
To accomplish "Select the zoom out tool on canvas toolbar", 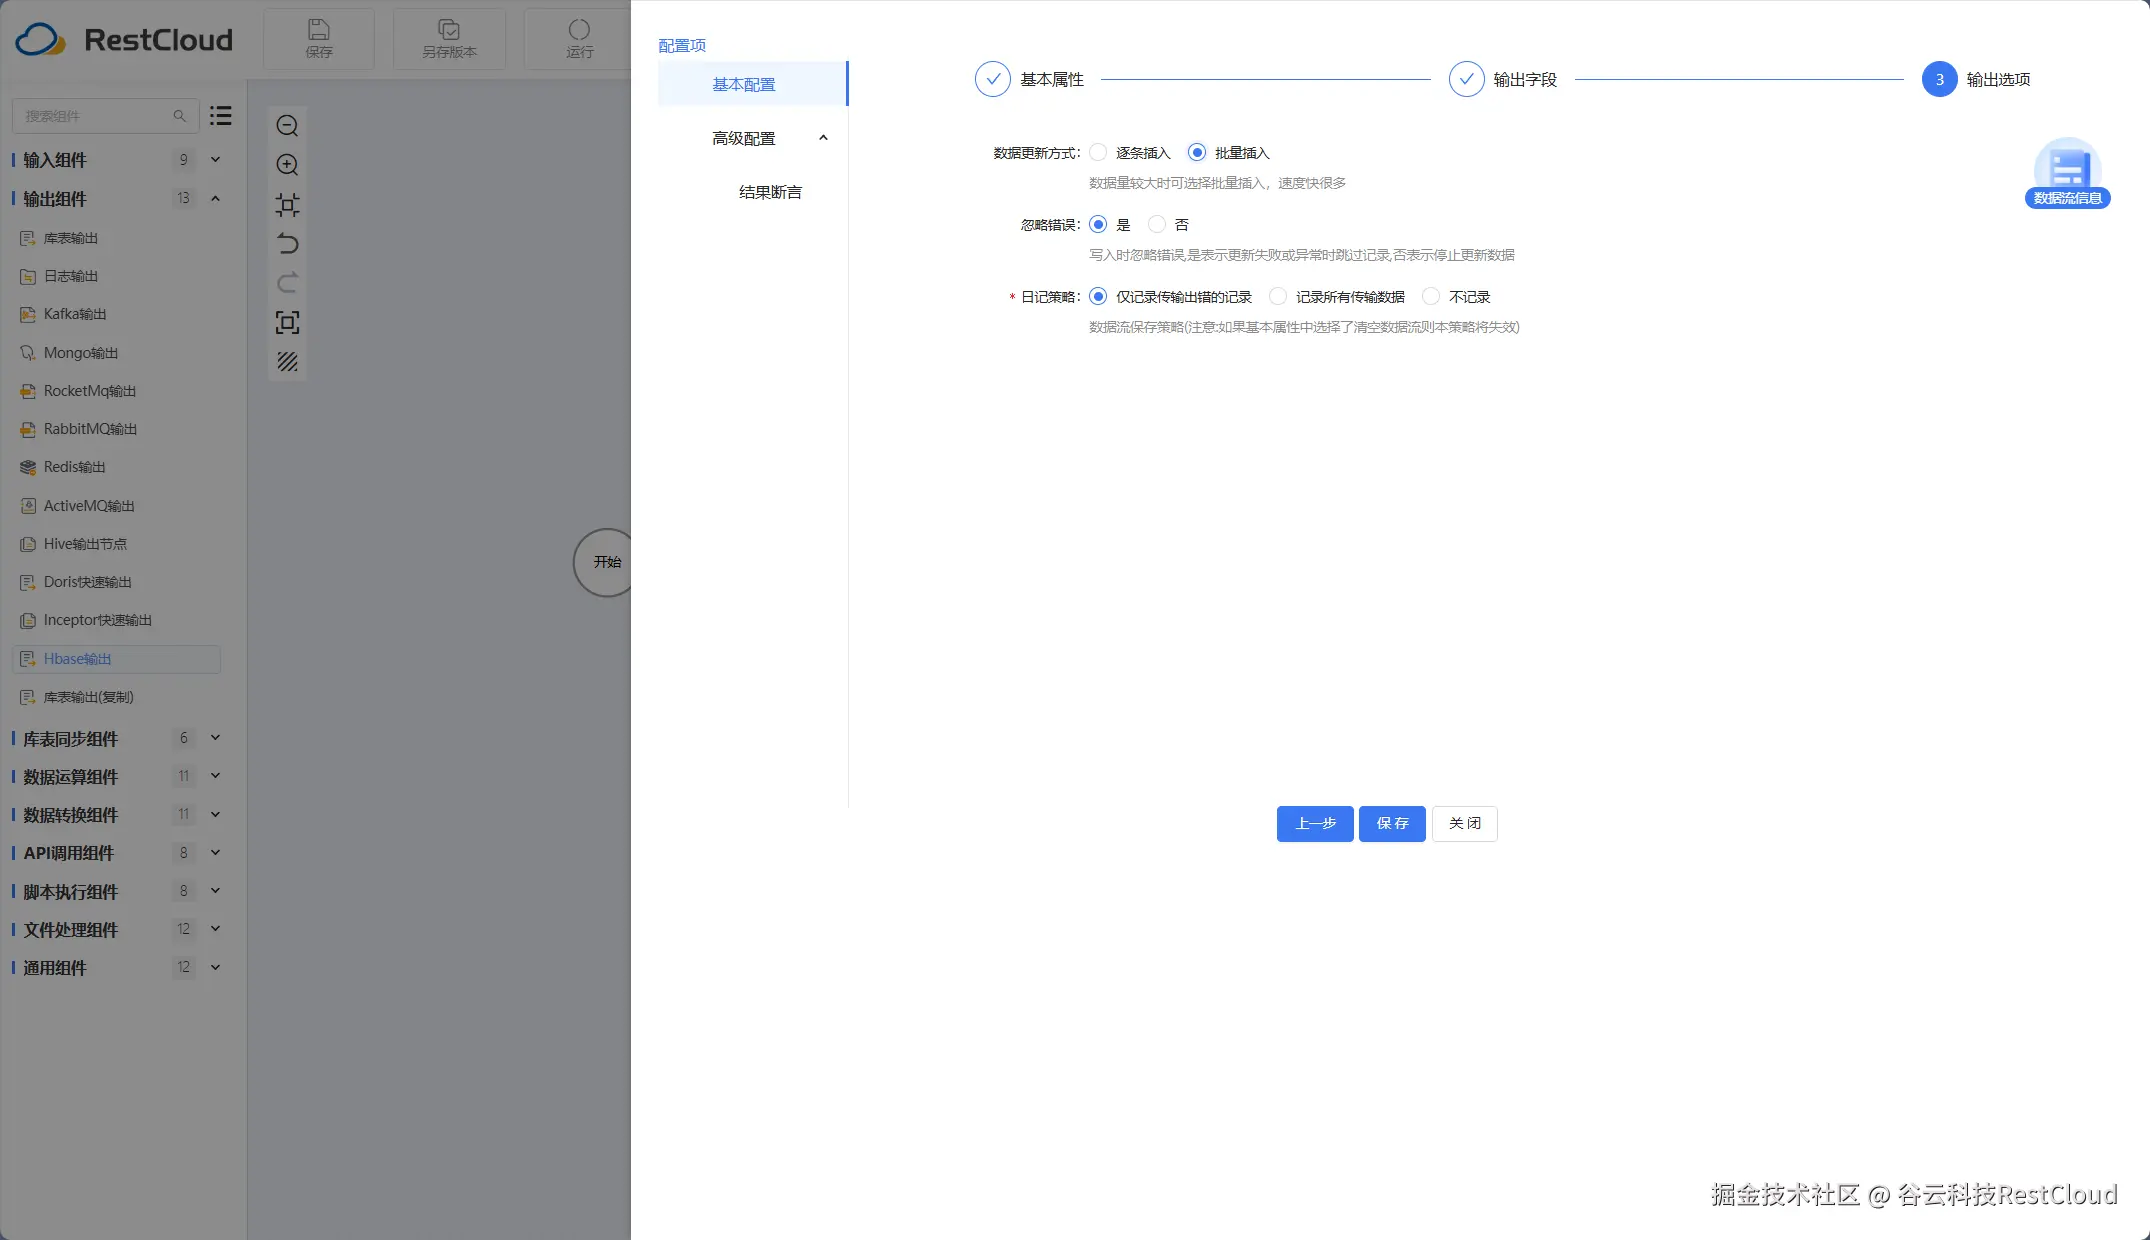I will point(287,125).
